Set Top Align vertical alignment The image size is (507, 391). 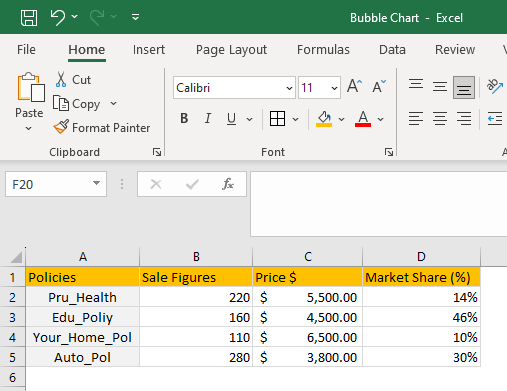[416, 85]
